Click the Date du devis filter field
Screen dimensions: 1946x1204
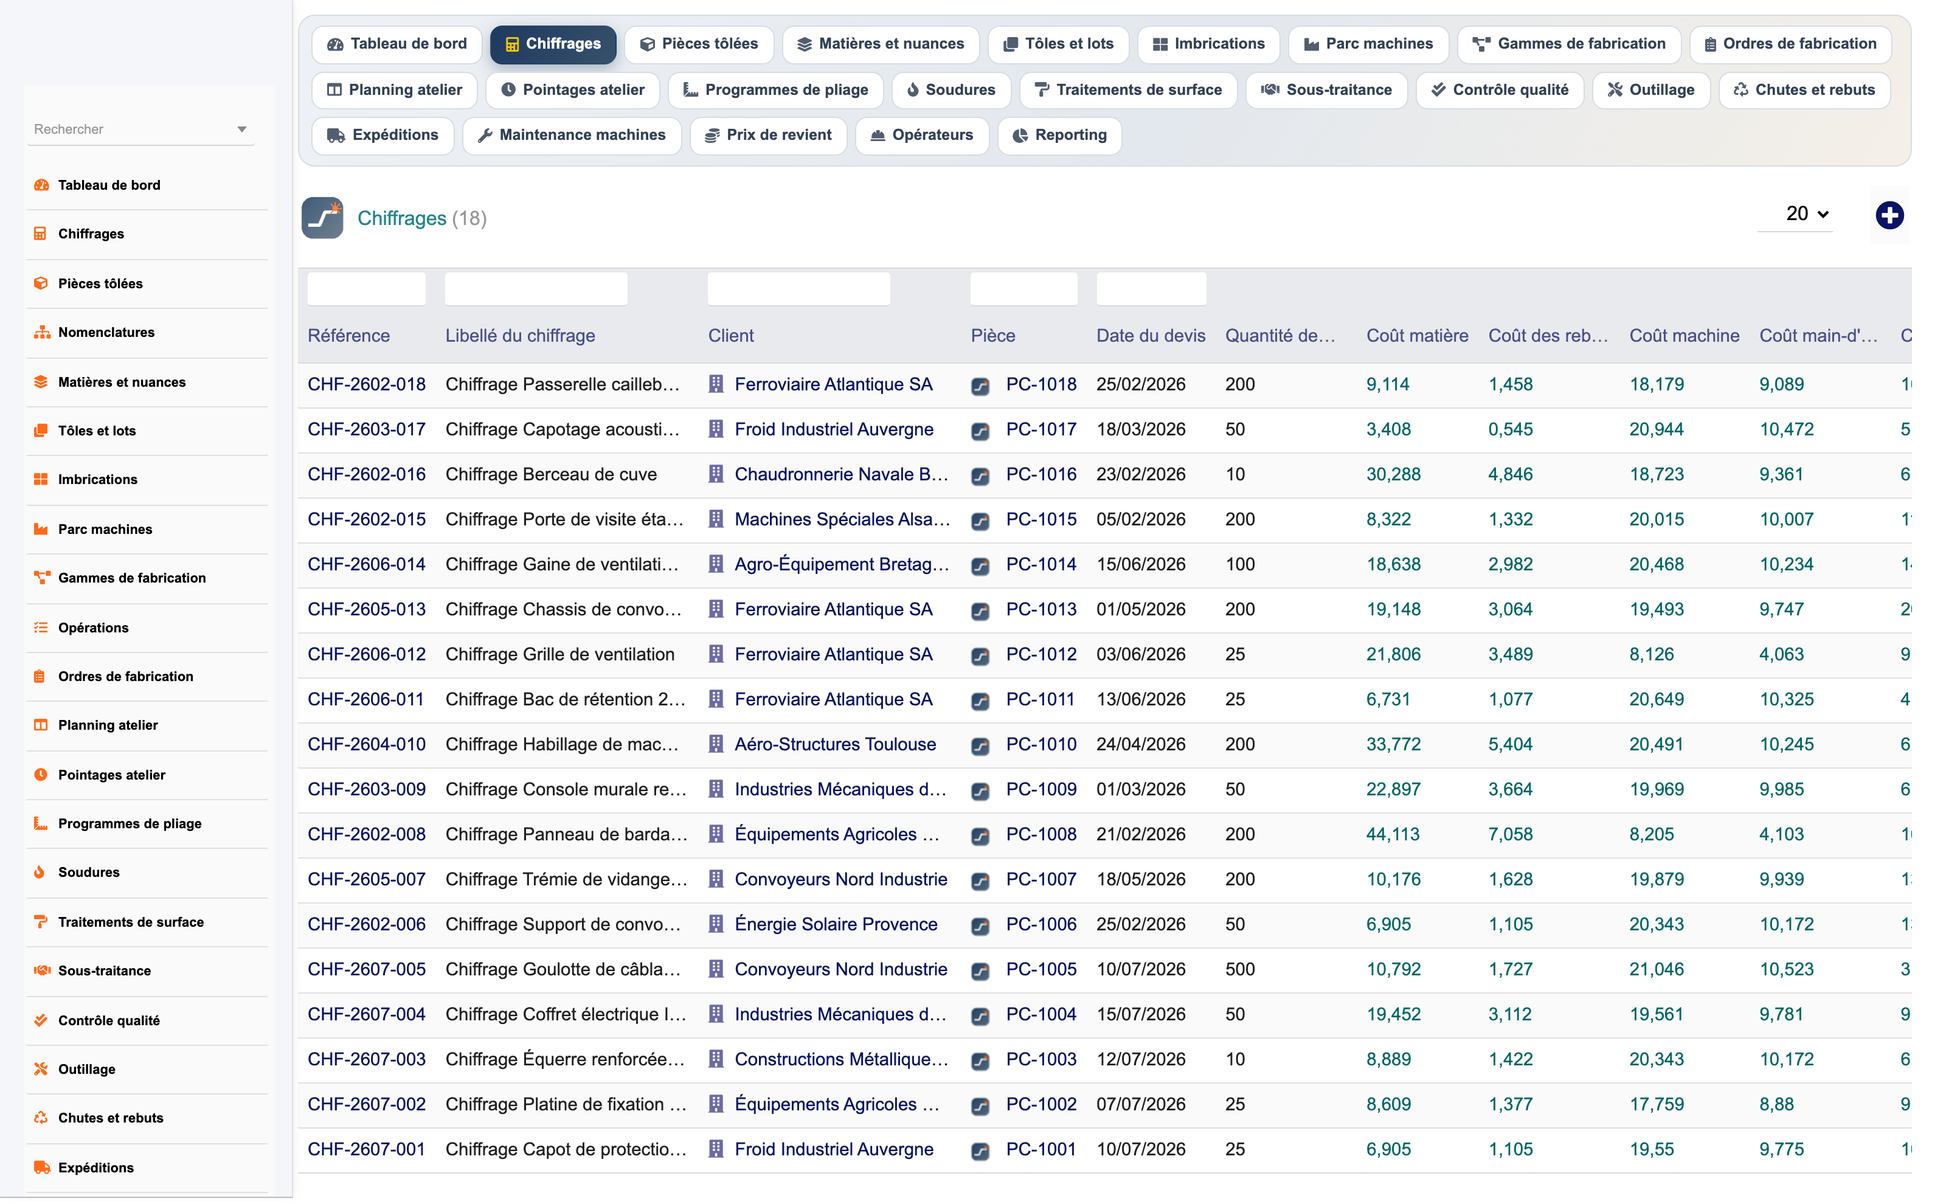point(1151,289)
